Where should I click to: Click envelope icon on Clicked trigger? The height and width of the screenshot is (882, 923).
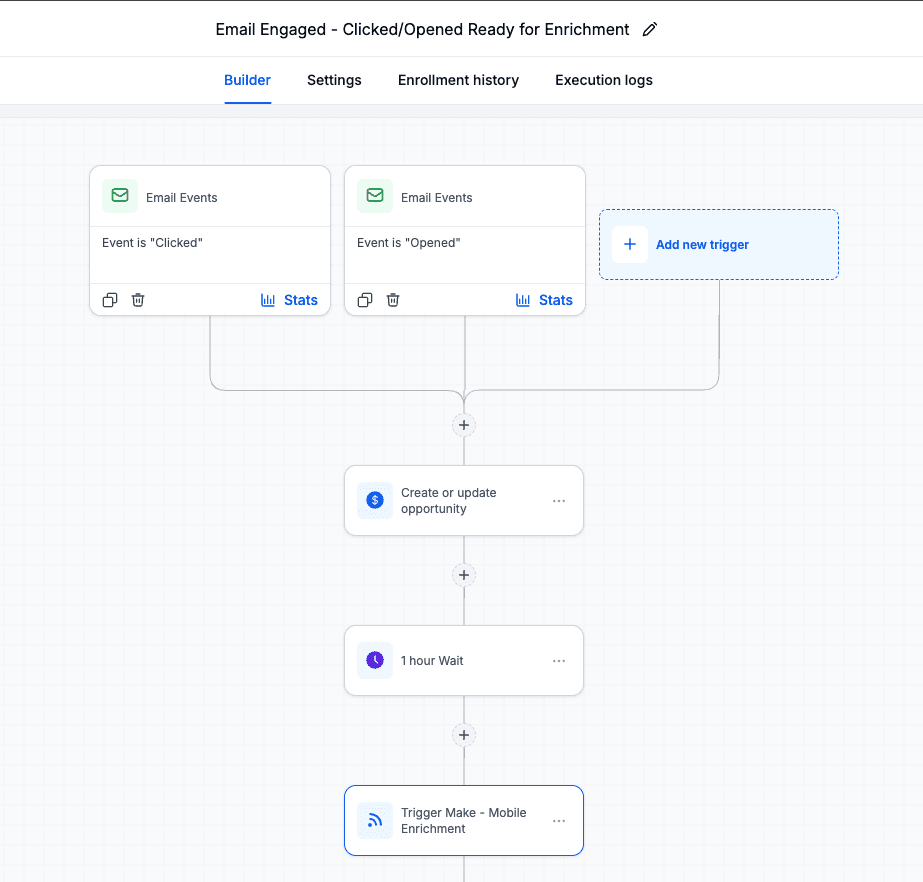[x=120, y=195]
